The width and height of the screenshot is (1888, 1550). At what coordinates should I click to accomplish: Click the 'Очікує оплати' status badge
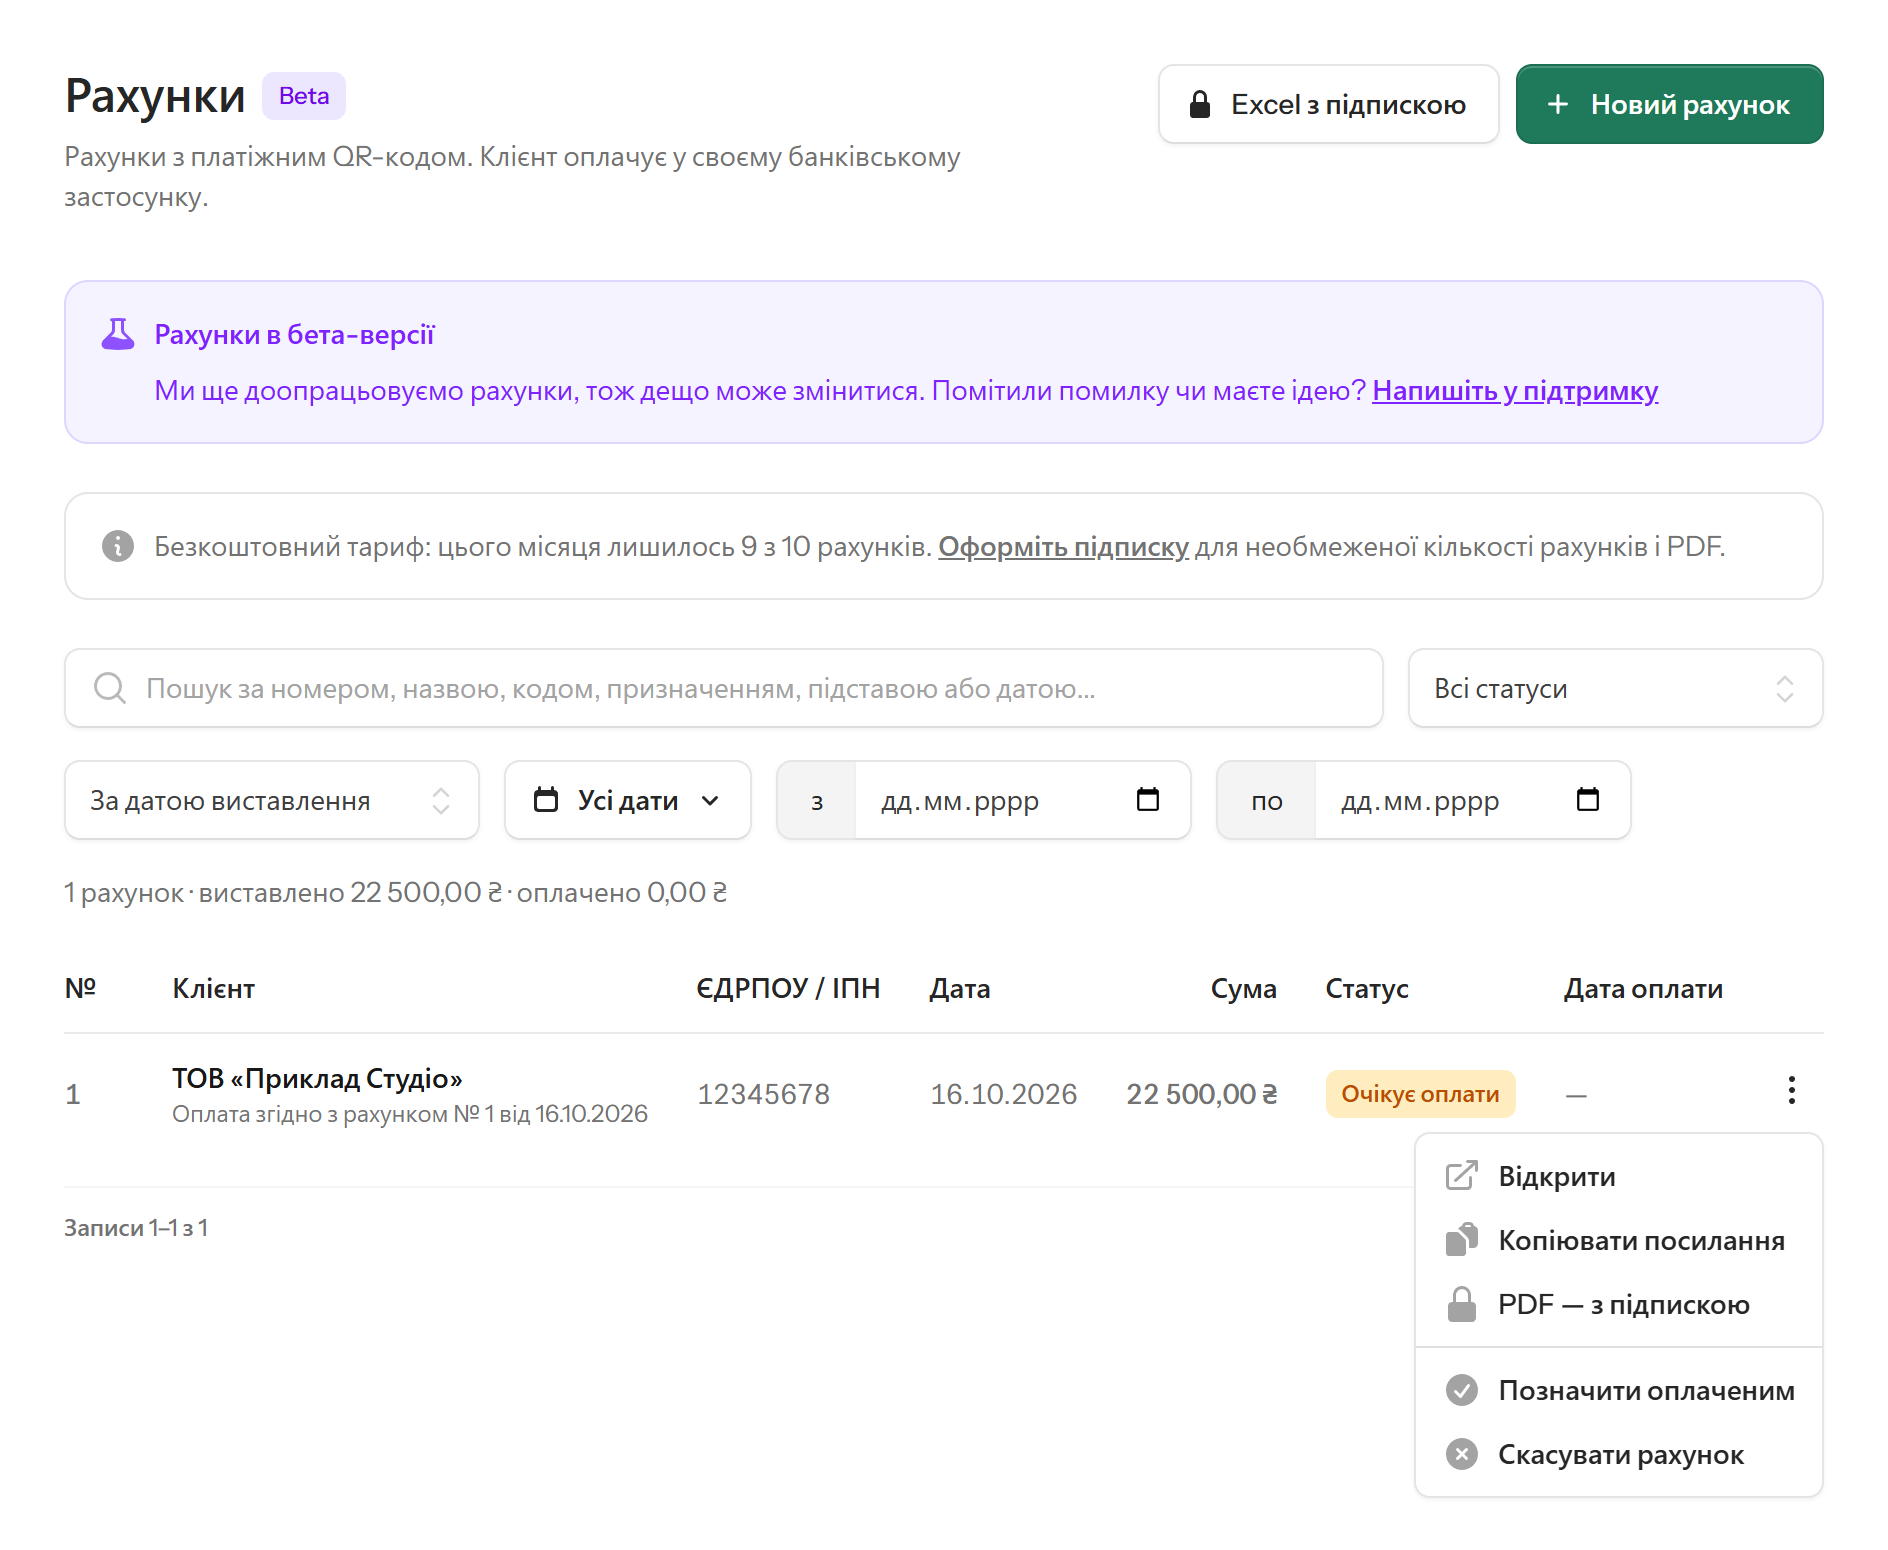(x=1420, y=1094)
